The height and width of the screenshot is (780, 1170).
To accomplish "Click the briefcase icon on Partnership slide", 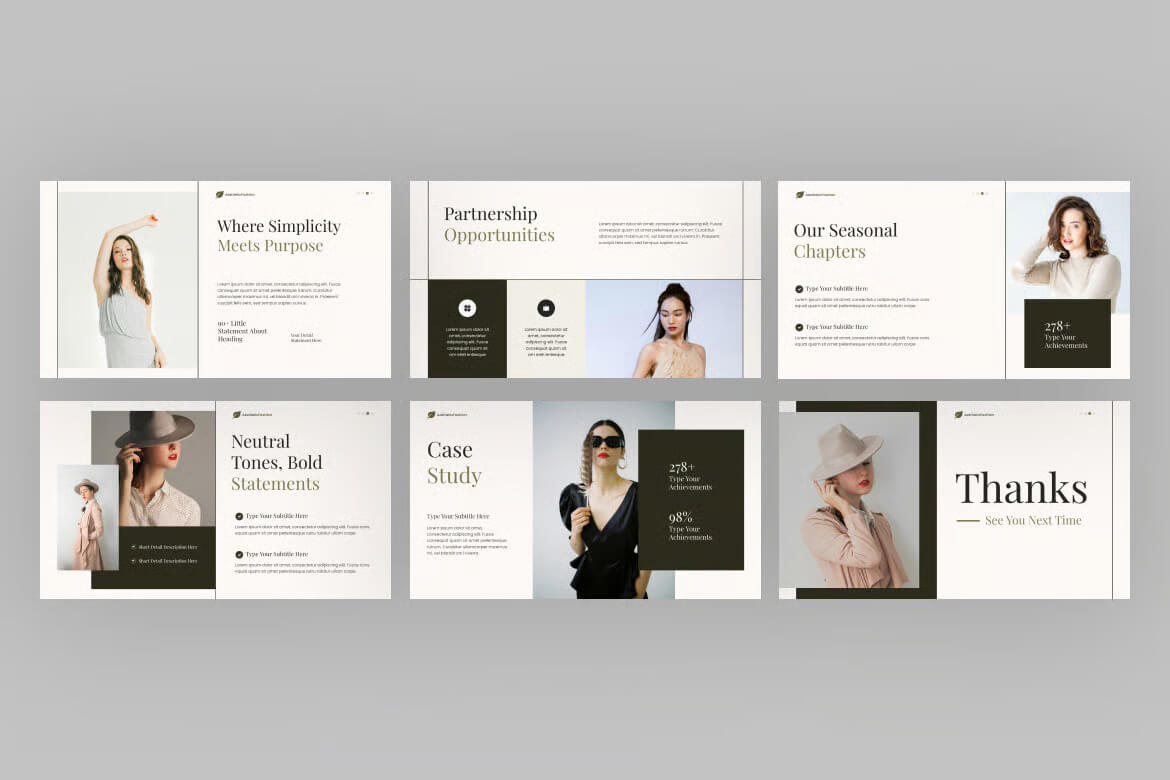I will coord(546,308).
